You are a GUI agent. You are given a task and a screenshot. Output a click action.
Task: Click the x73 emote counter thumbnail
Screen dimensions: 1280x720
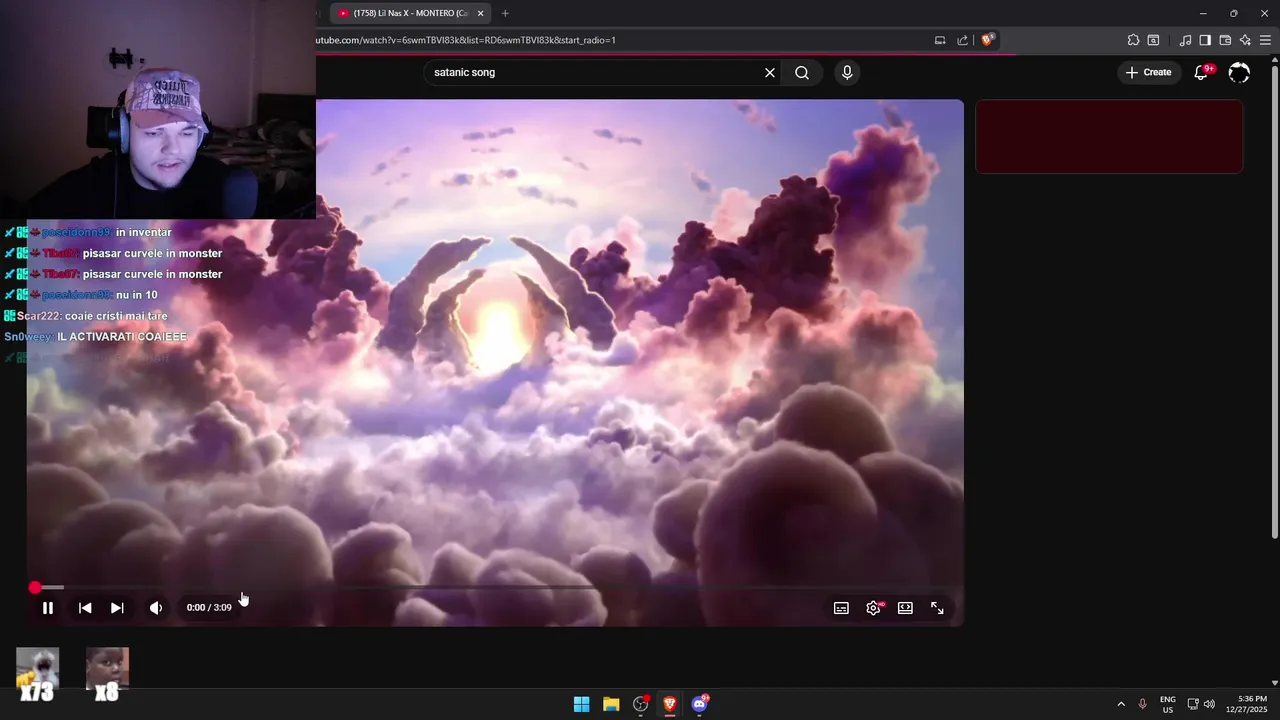37,674
